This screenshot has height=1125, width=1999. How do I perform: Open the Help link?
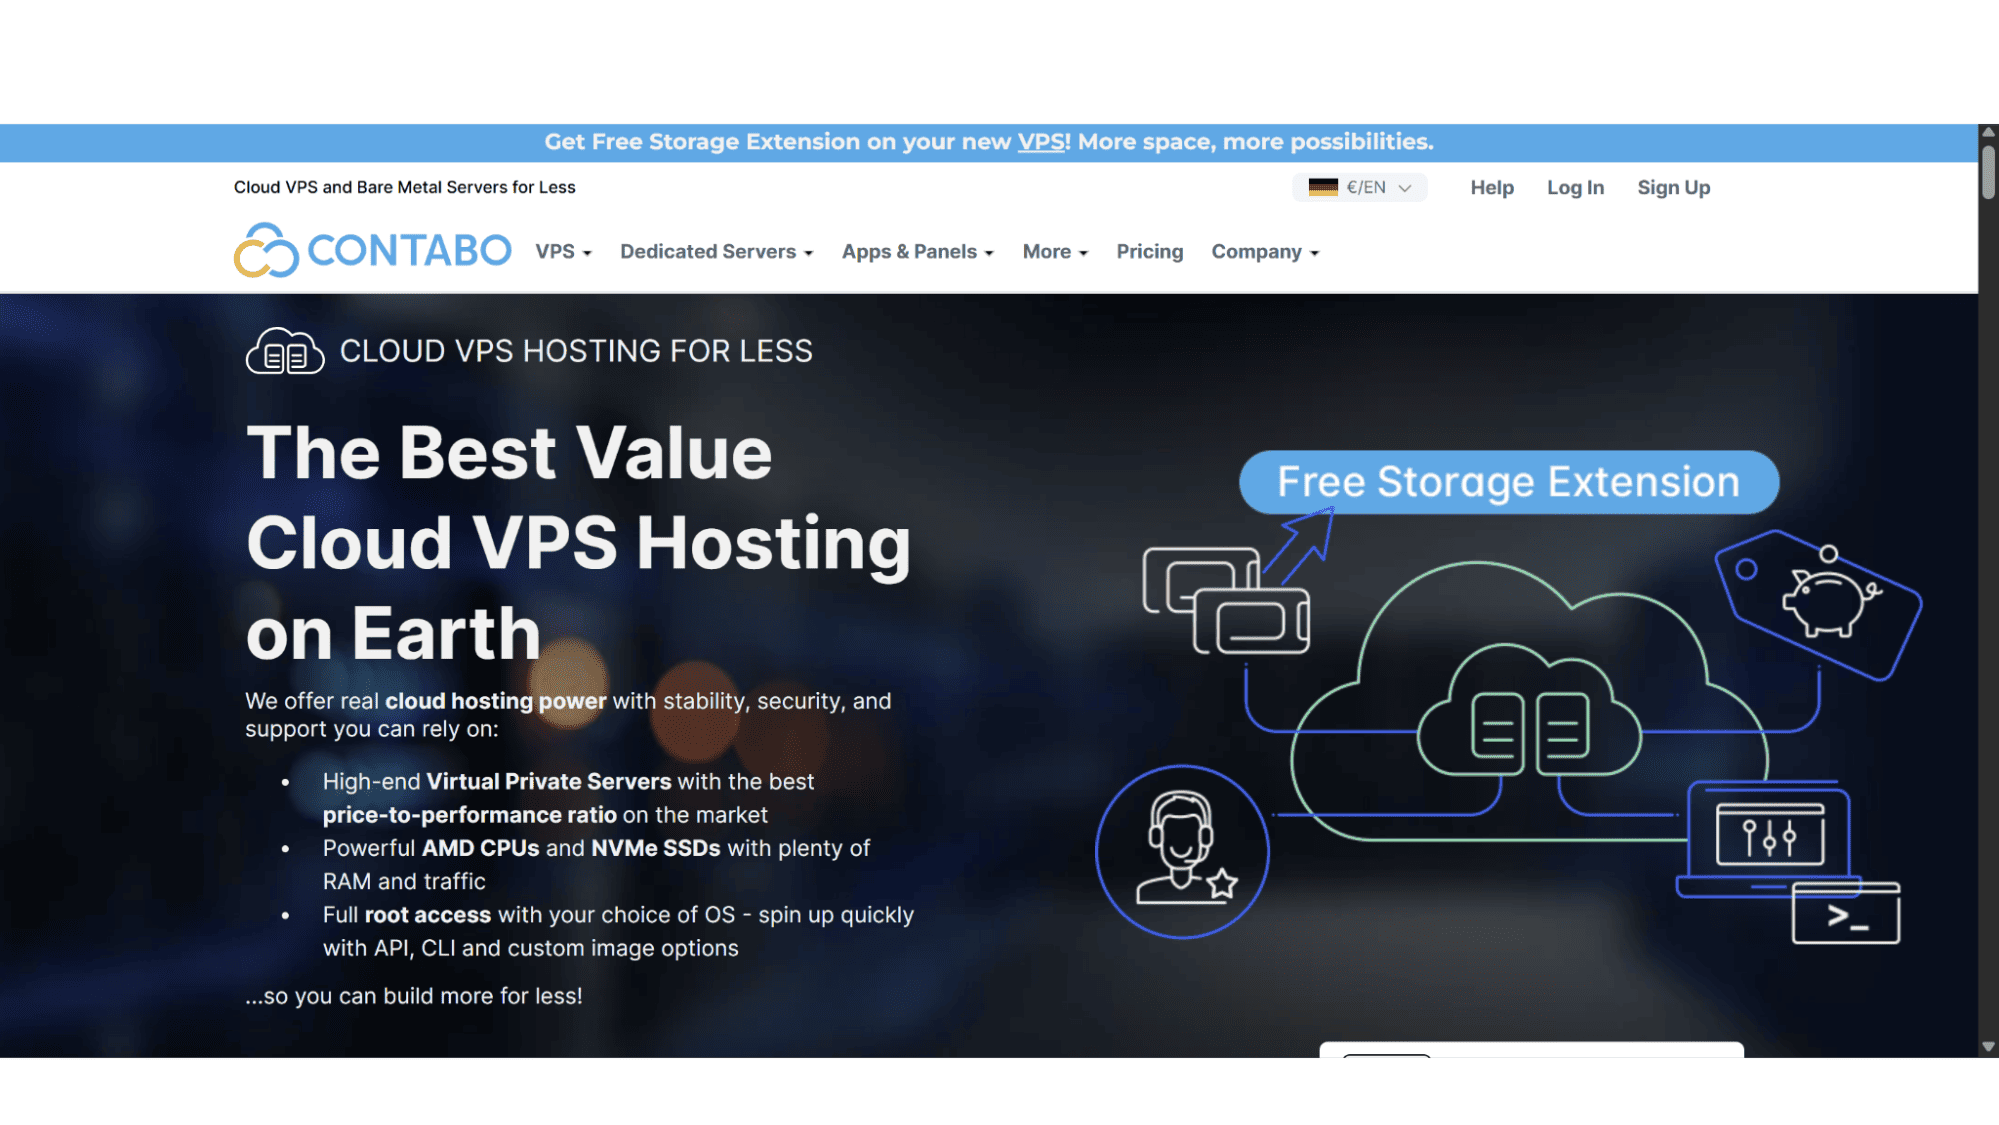(1491, 187)
